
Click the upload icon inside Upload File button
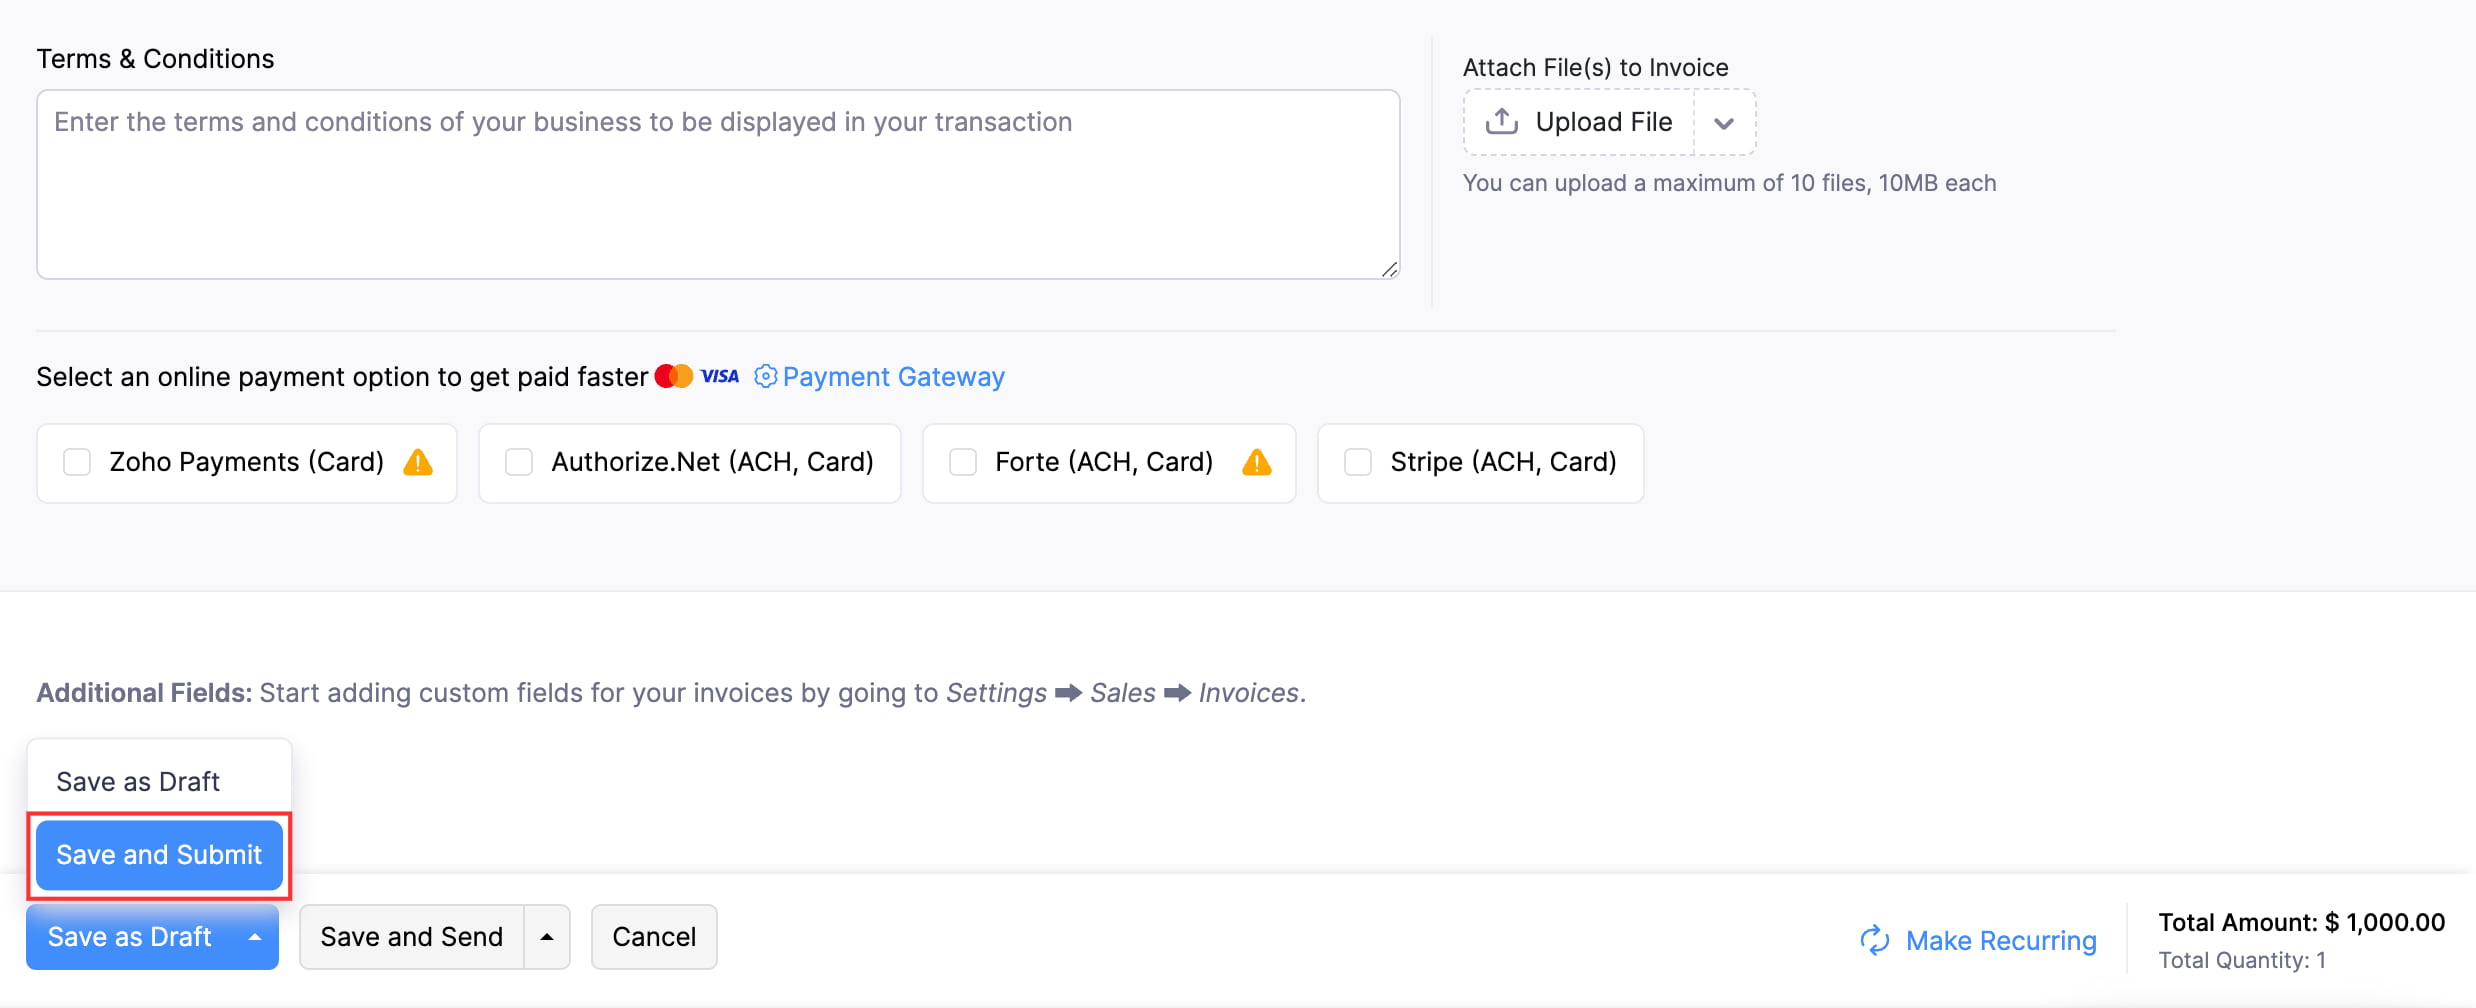tap(1503, 121)
